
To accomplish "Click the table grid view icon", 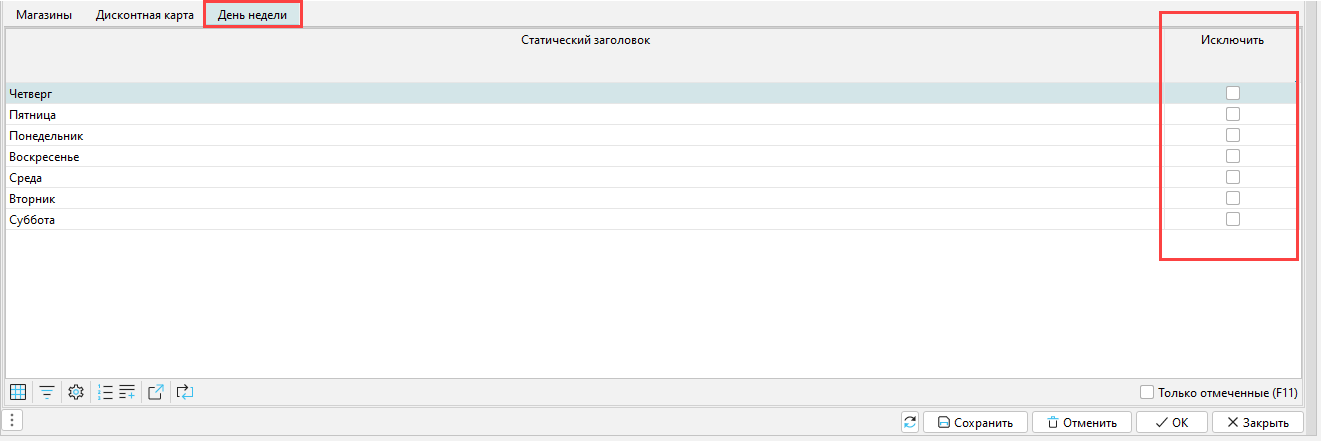I will (18, 392).
